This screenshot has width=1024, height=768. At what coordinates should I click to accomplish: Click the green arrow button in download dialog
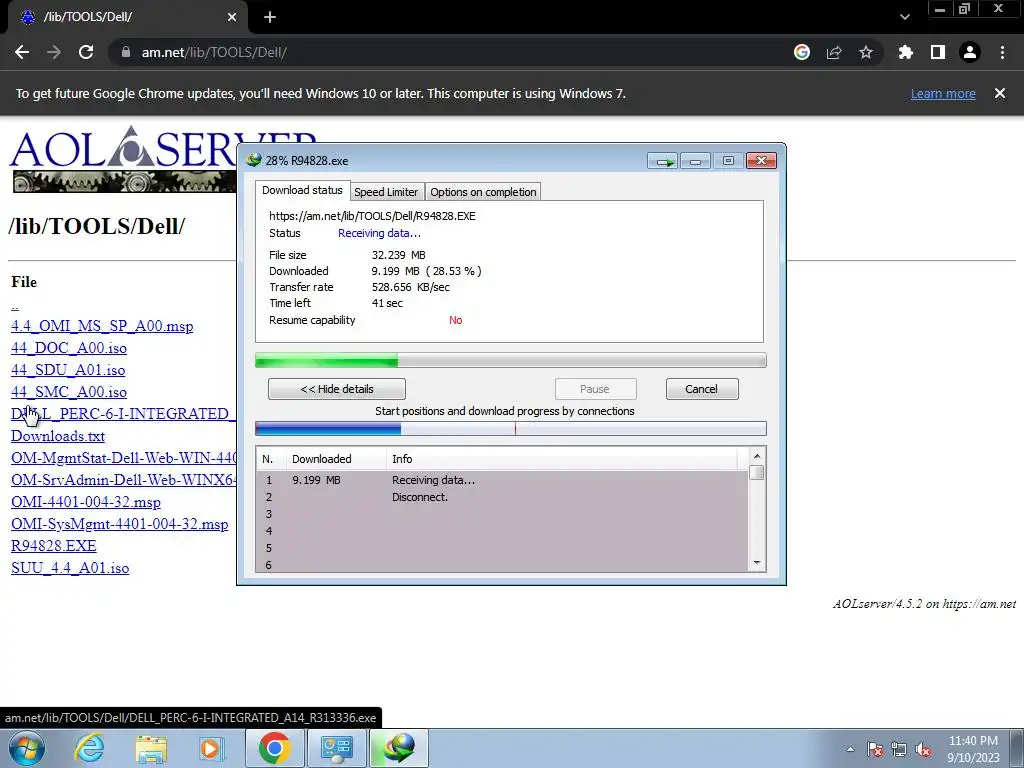664,161
